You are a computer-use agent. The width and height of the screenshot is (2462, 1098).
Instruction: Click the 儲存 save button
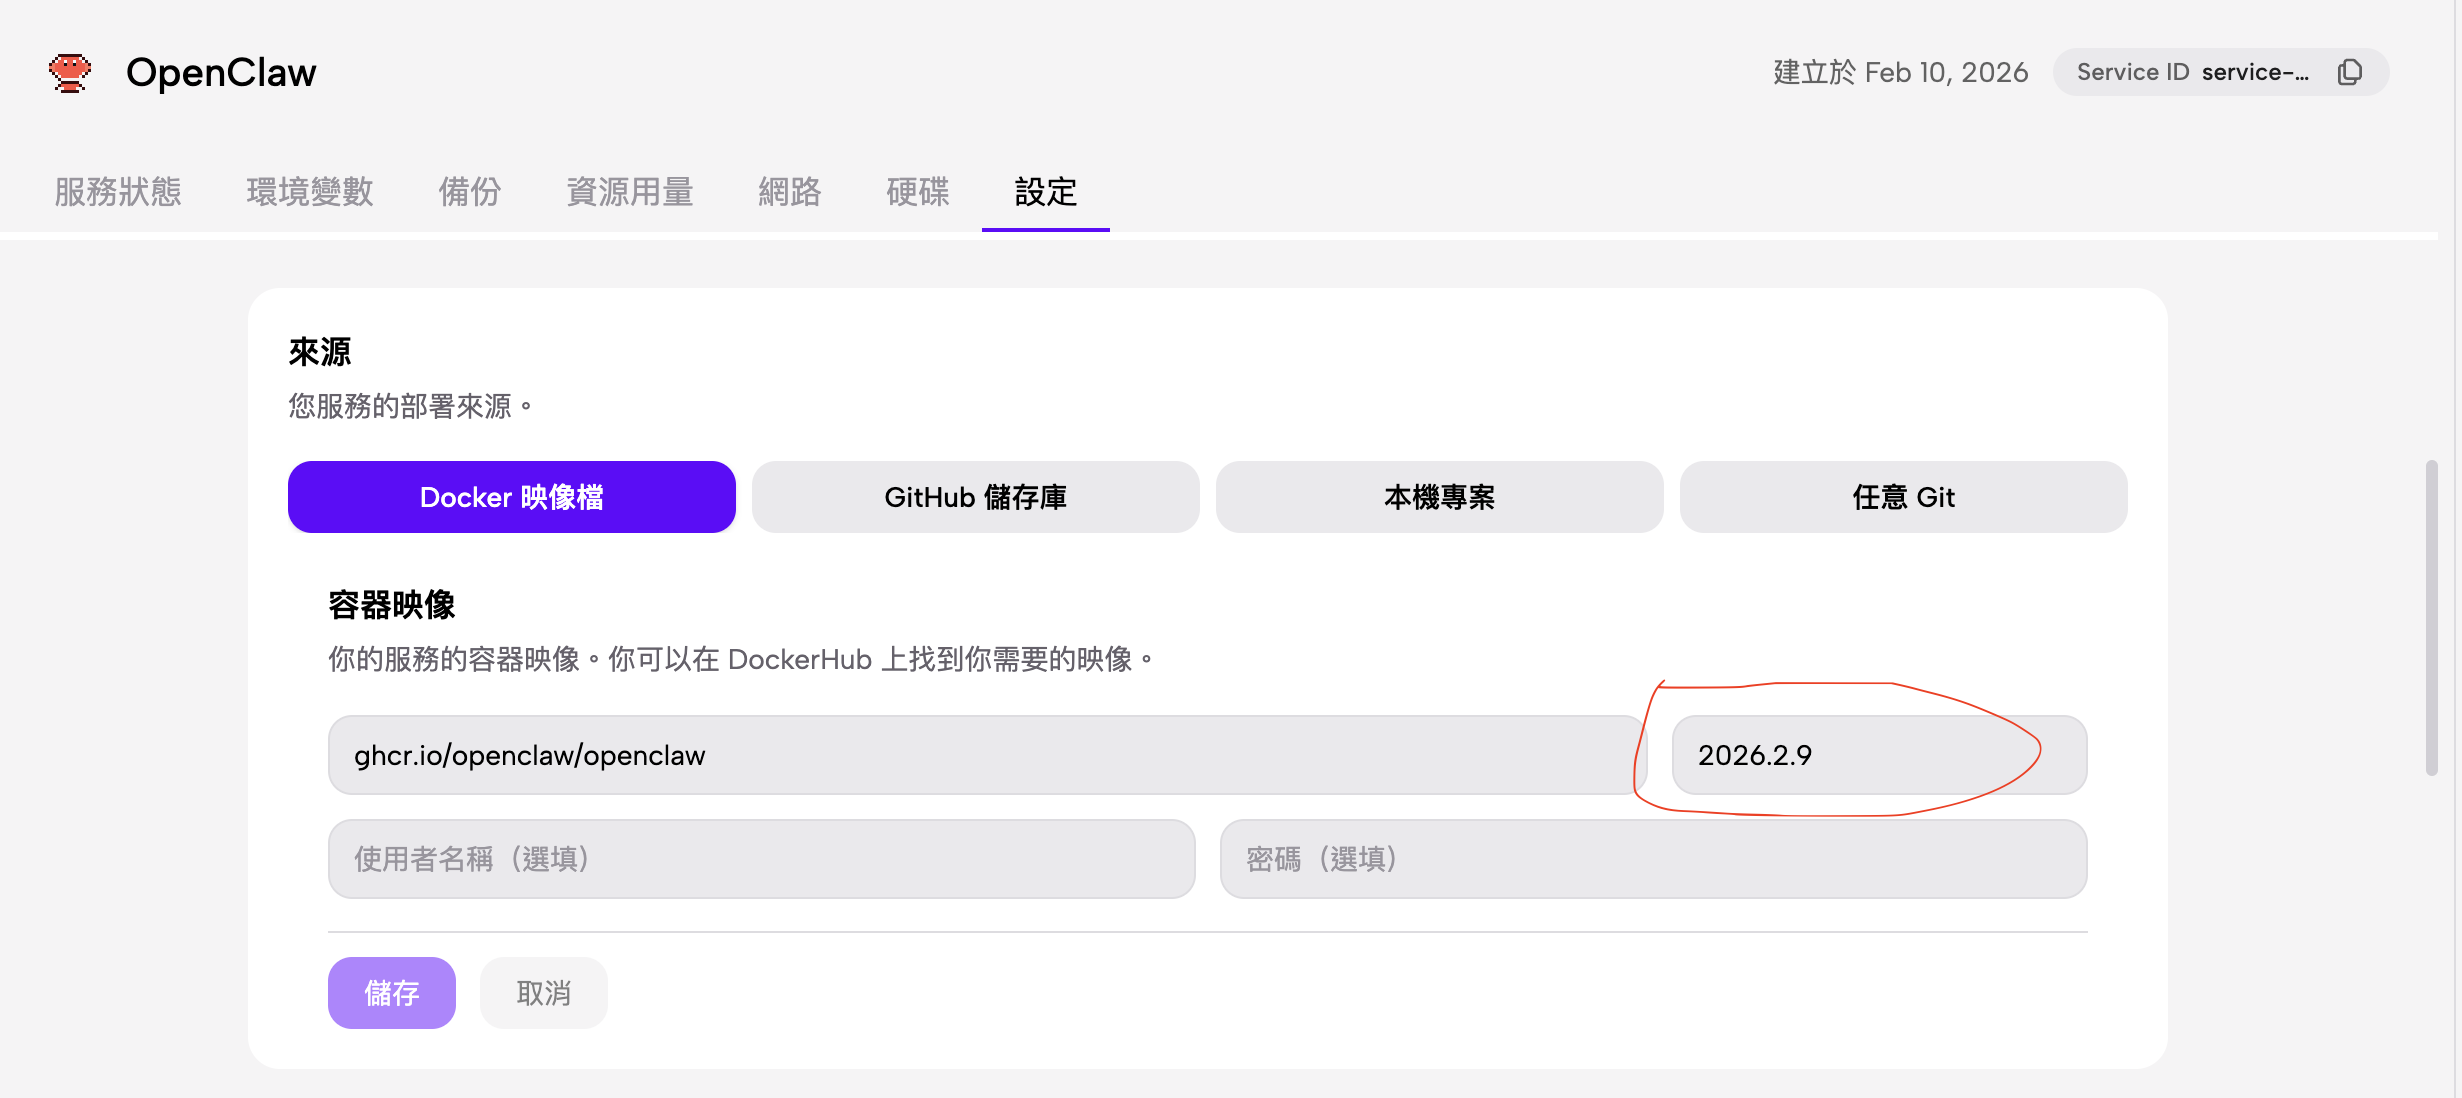[392, 993]
